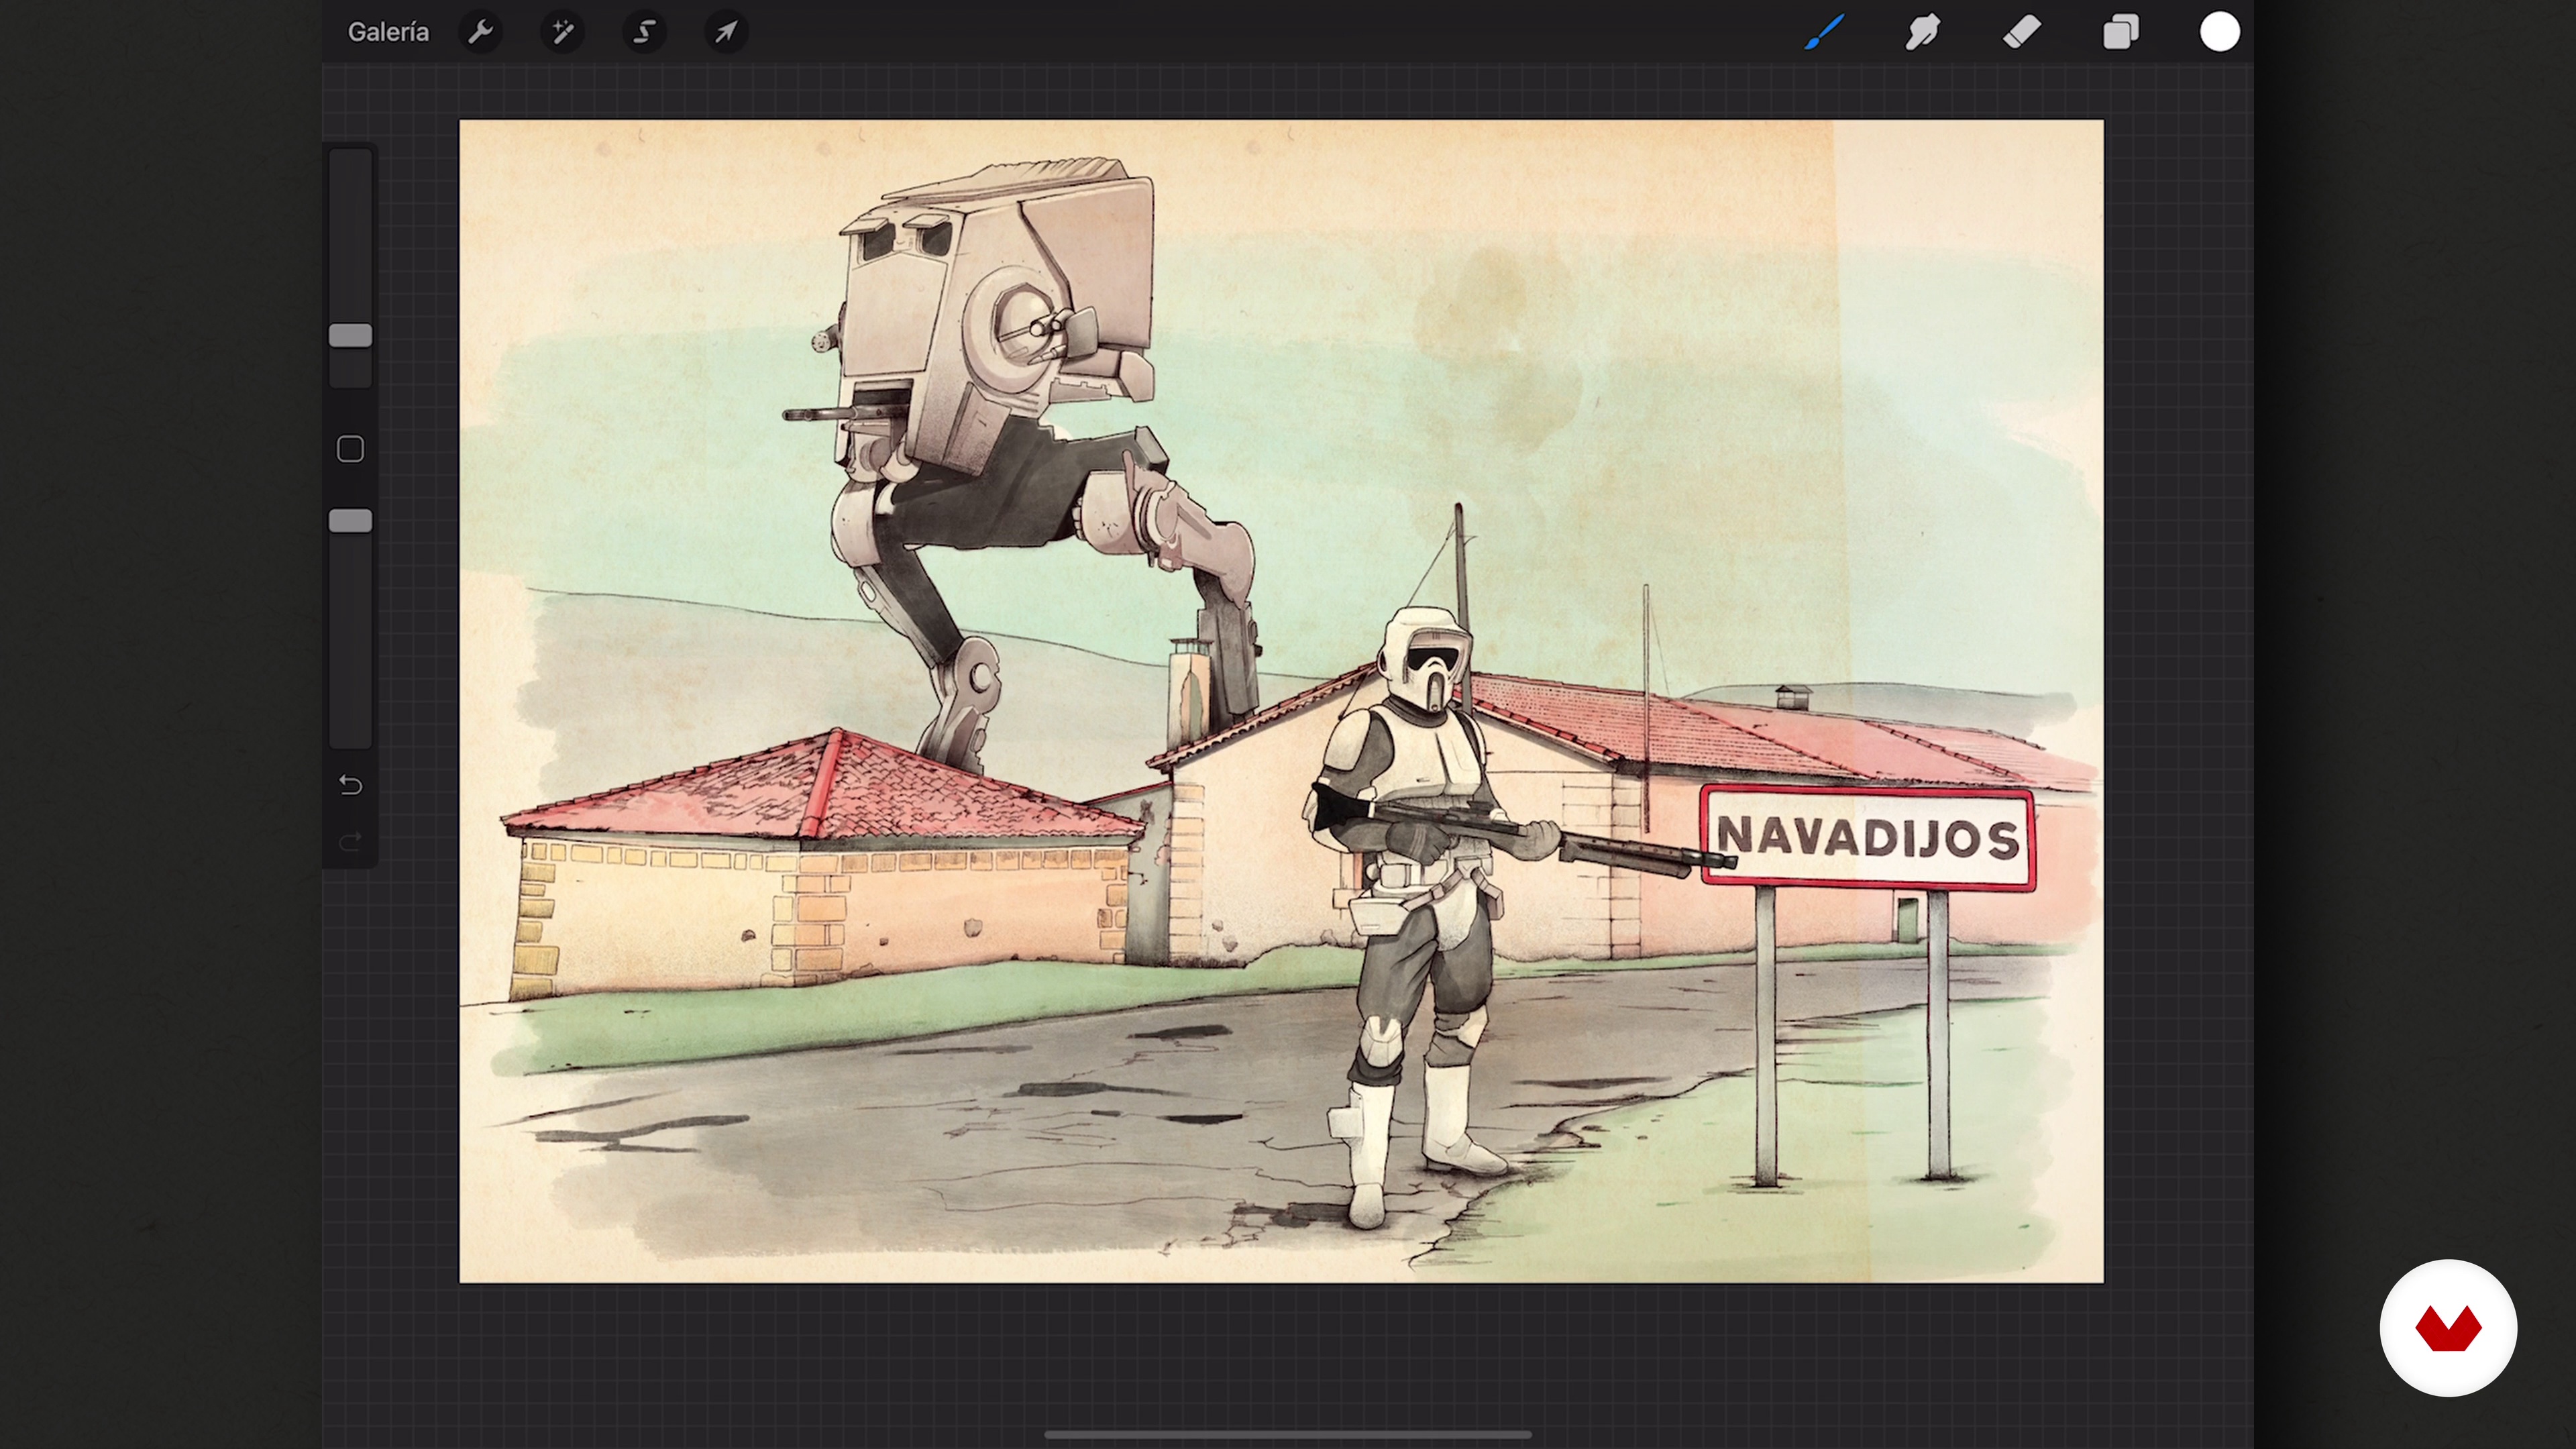
Task: Open the Galería gallery view
Action: [x=388, y=32]
